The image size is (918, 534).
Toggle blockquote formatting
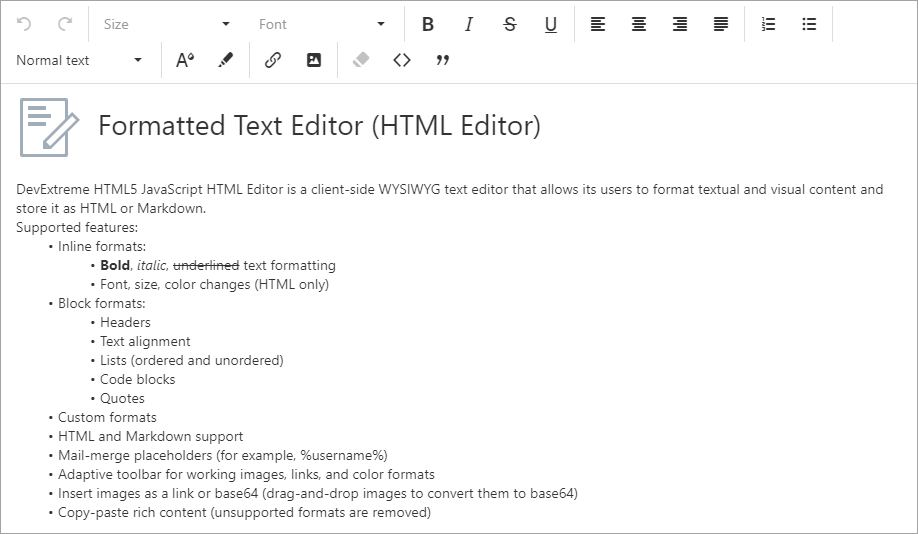click(443, 60)
